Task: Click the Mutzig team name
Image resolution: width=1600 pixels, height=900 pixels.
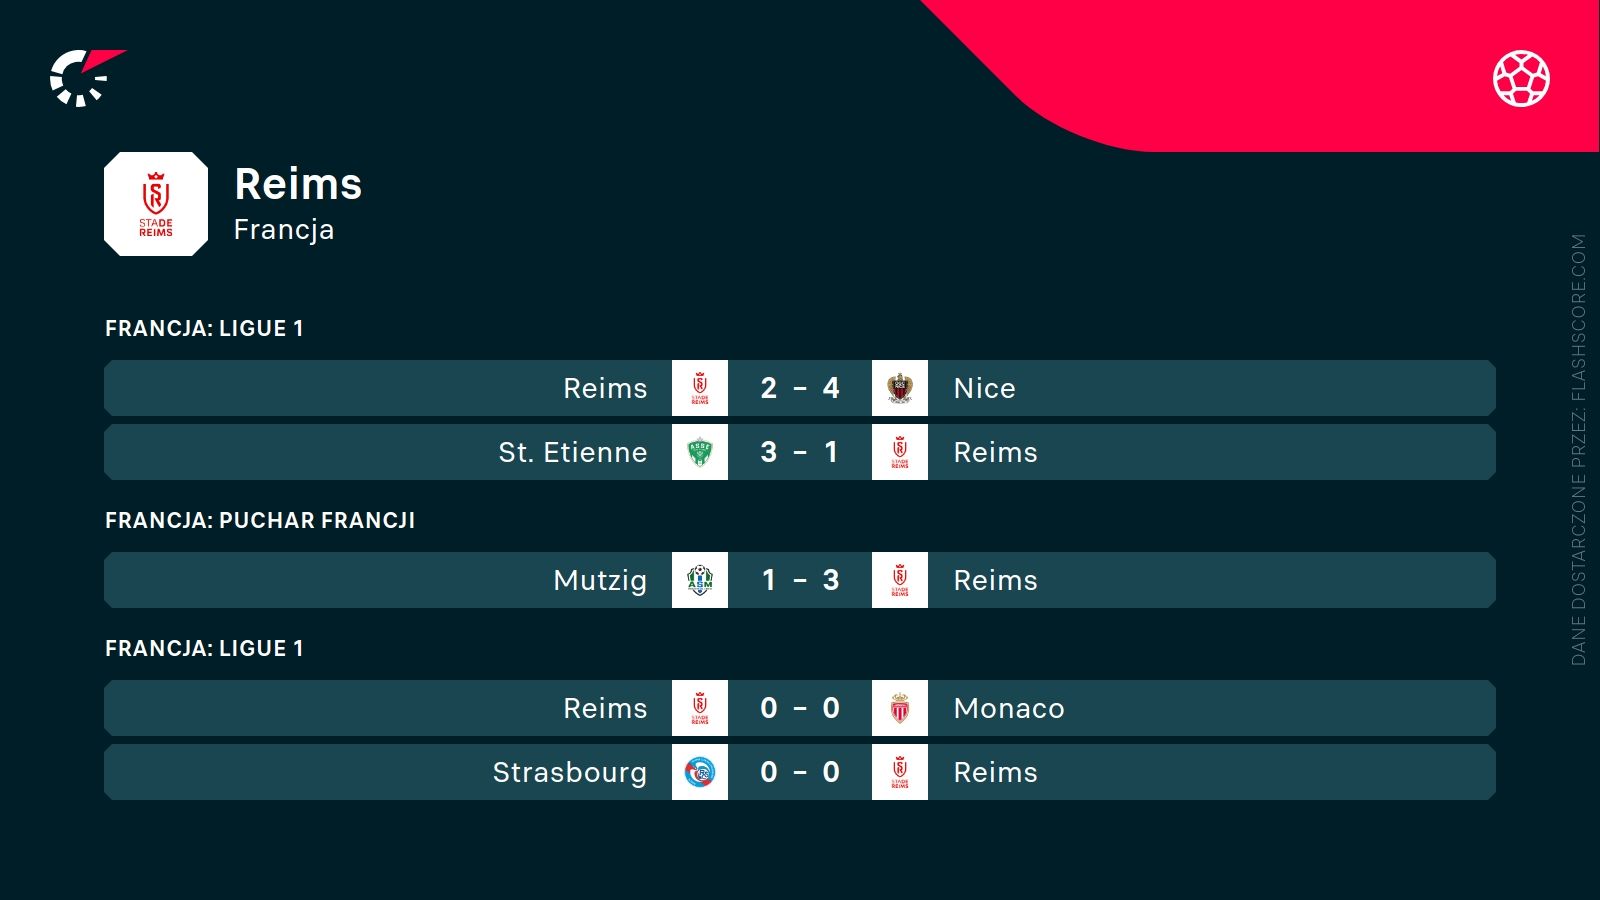Action: tap(600, 580)
